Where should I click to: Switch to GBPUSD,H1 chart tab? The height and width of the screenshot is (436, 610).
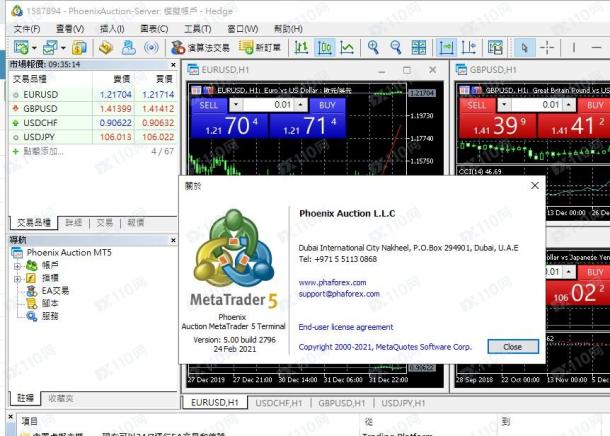[342, 403]
